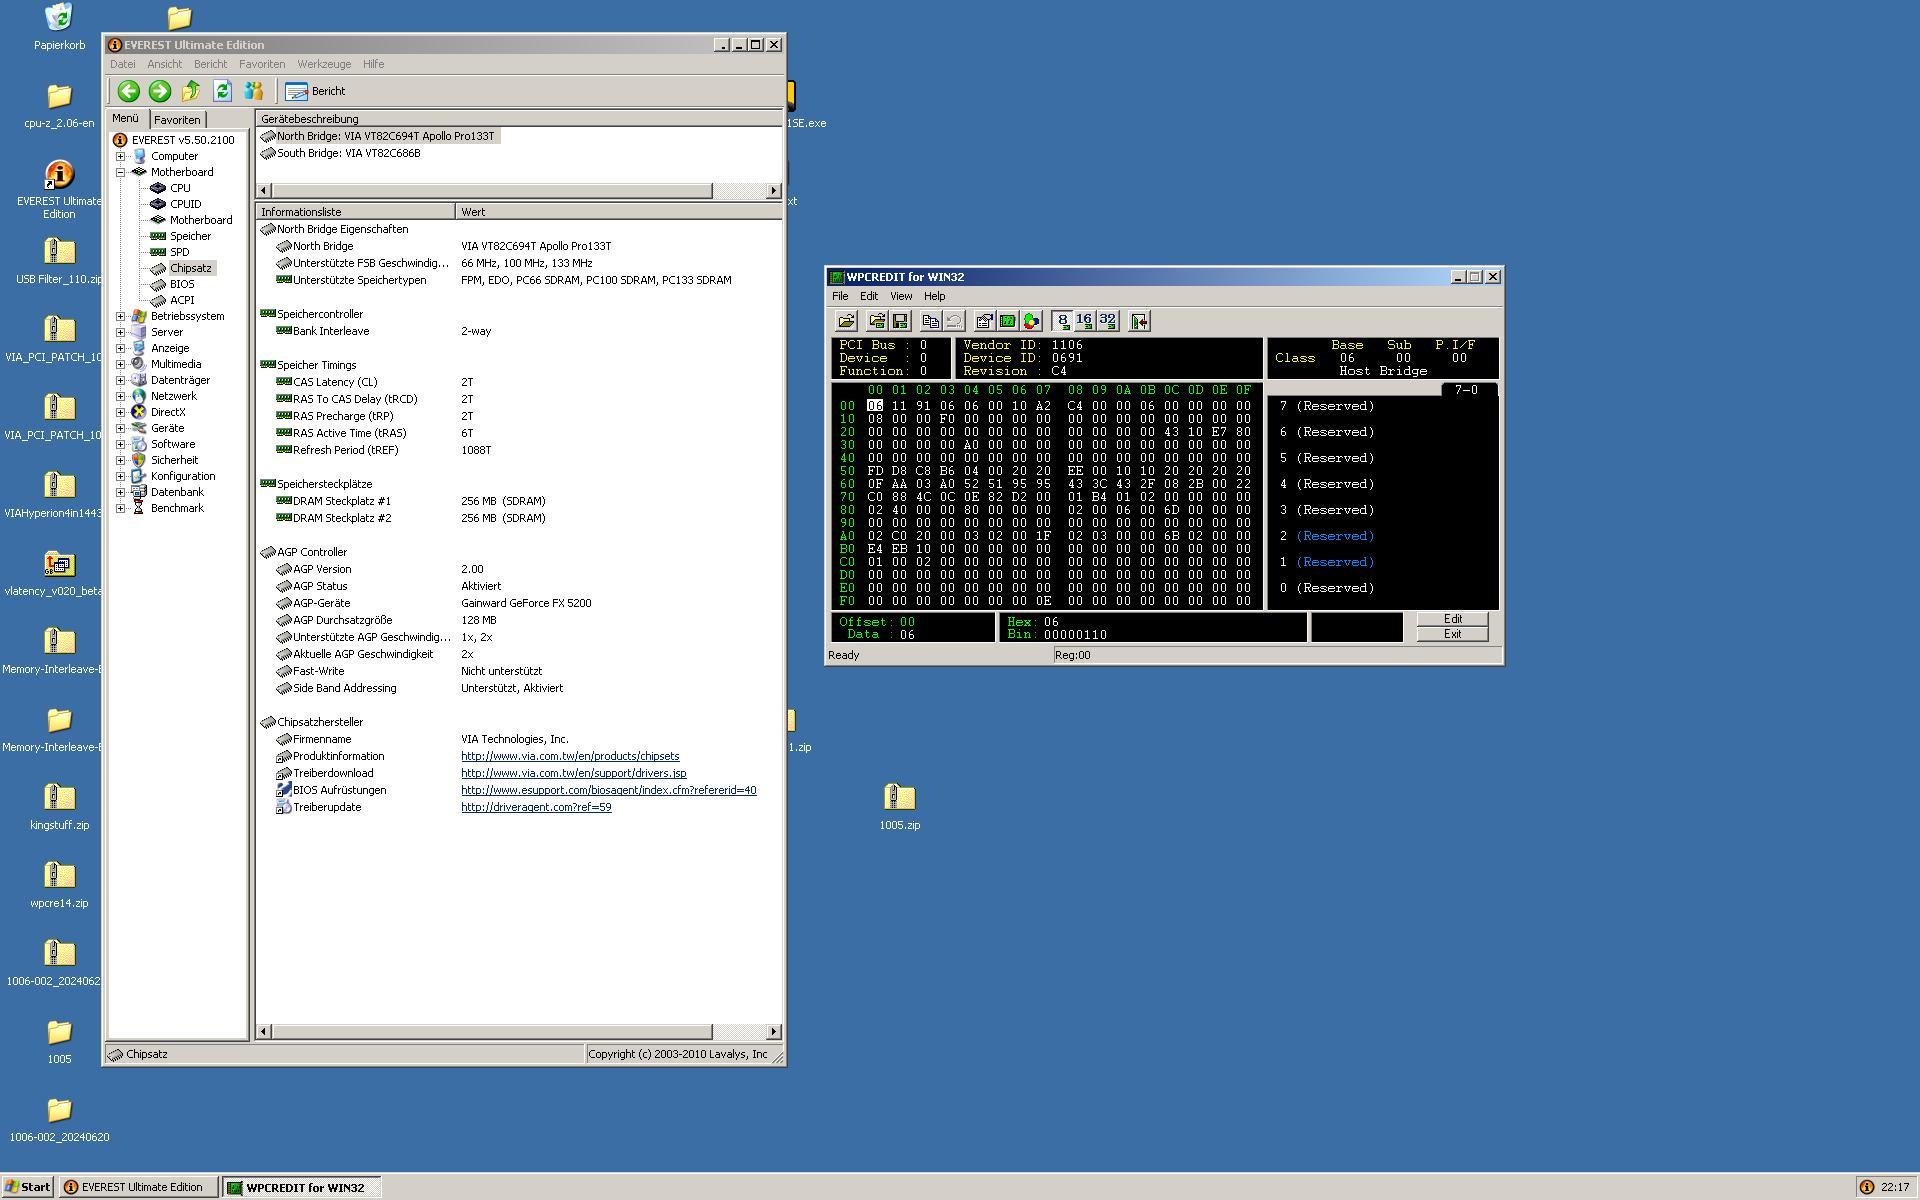
Task: Click EVEREST refresh toolbar icon
Action: (222, 91)
